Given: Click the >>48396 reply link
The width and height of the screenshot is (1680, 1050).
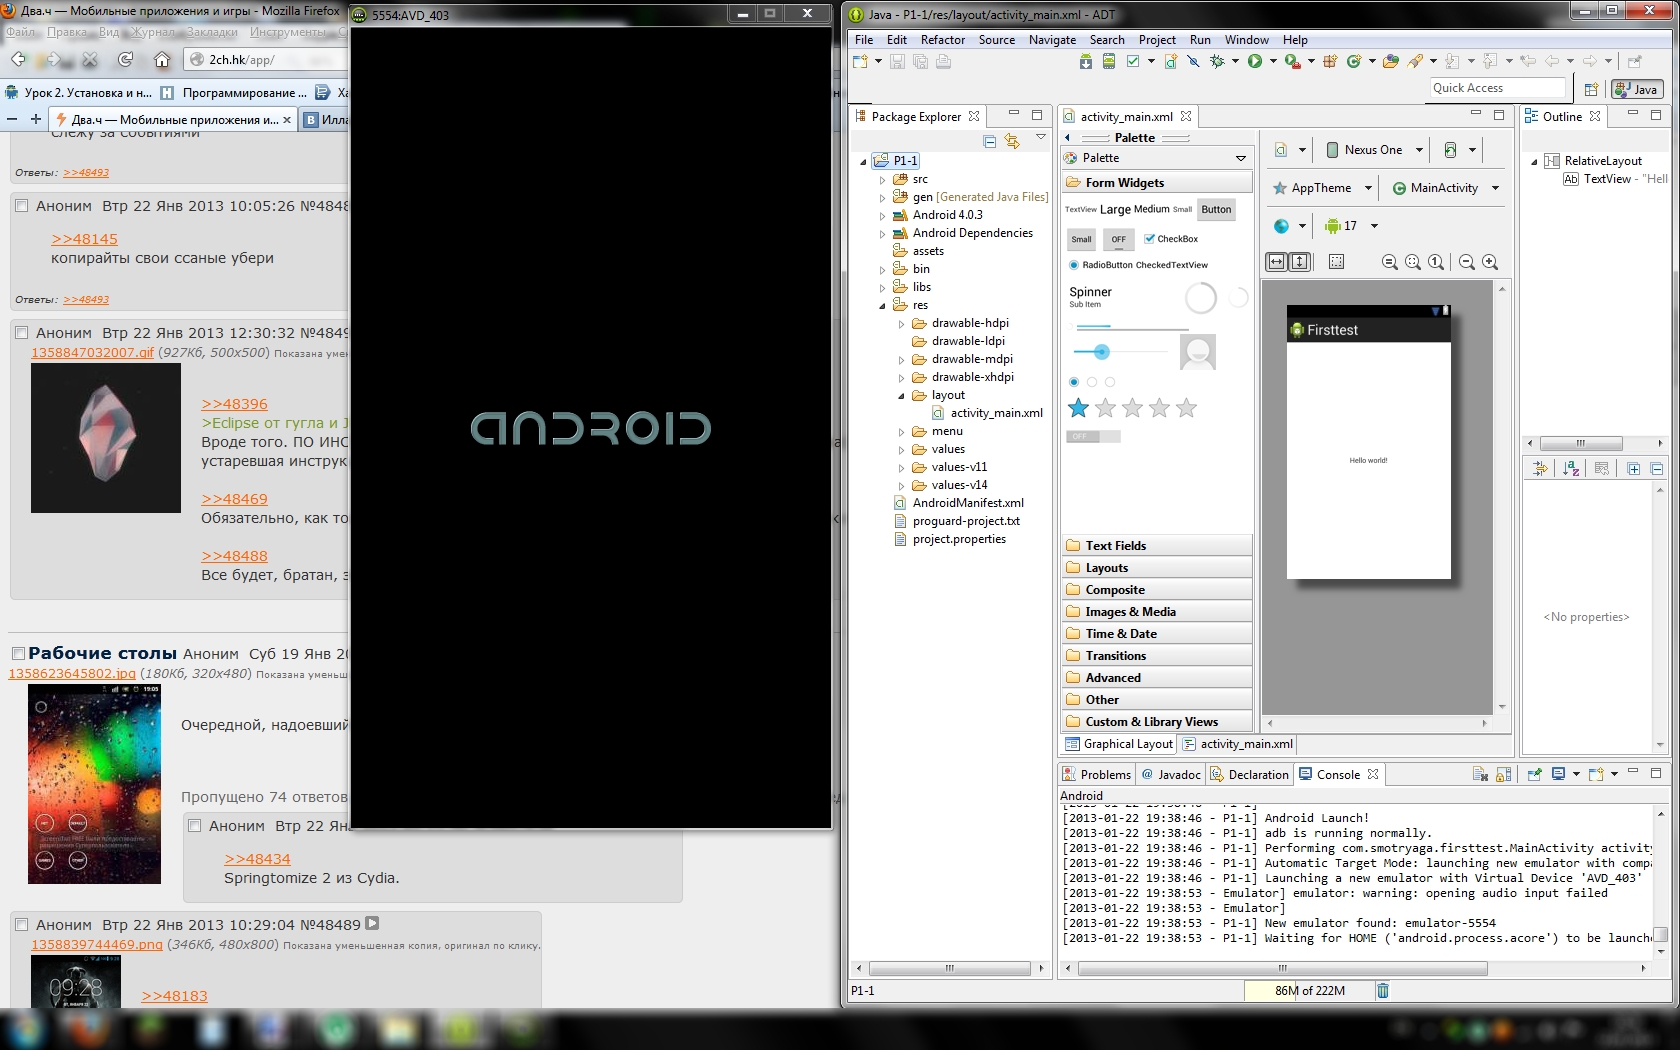Looking at the screenshot, I should coord(234,404).
